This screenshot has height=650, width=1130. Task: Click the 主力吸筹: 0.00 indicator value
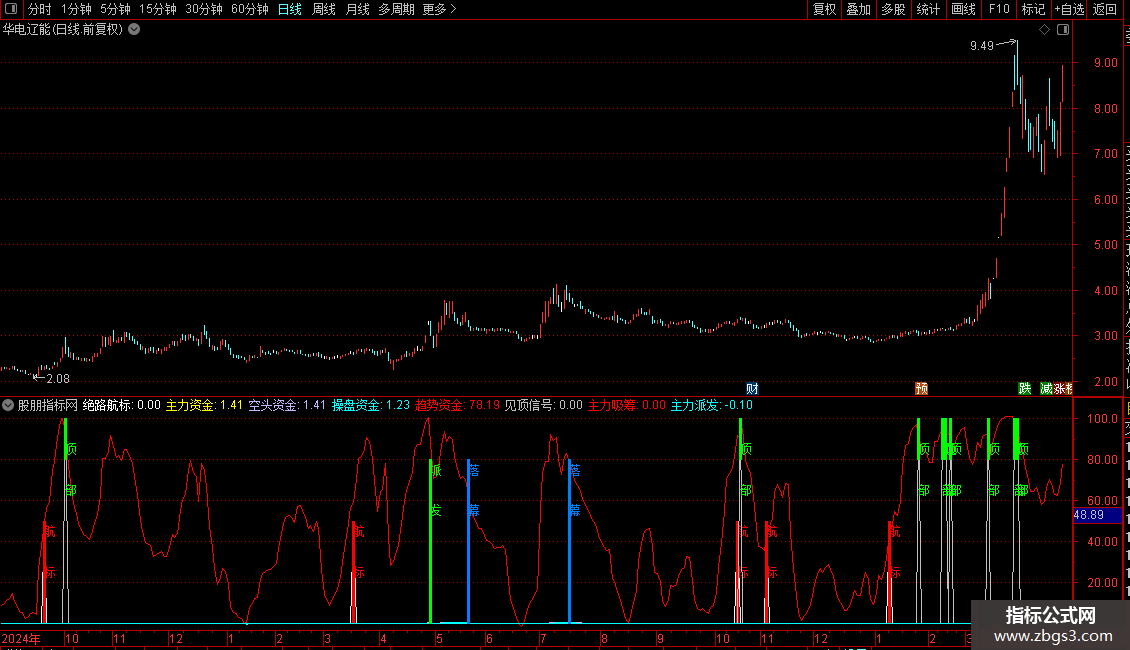tap(627, 405)
